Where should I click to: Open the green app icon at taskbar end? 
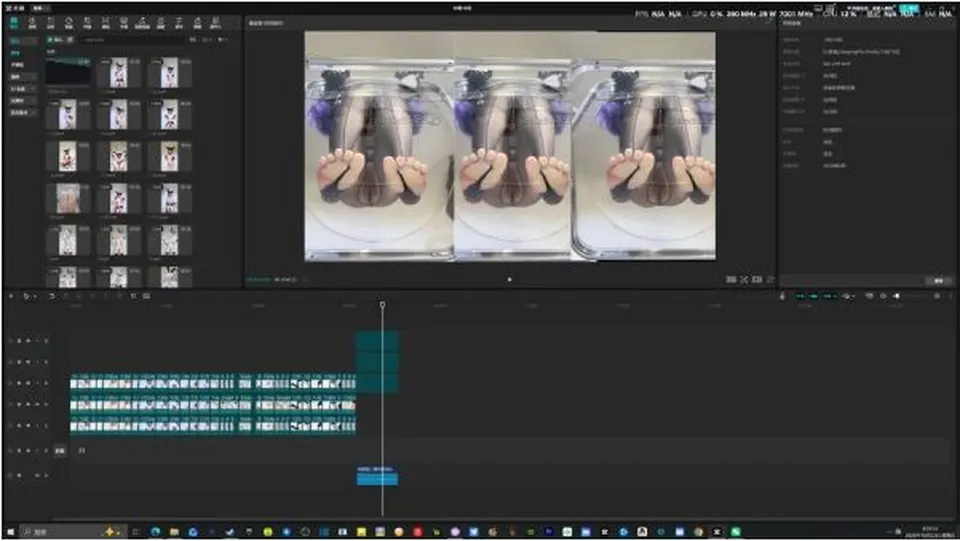pos(735,532)
